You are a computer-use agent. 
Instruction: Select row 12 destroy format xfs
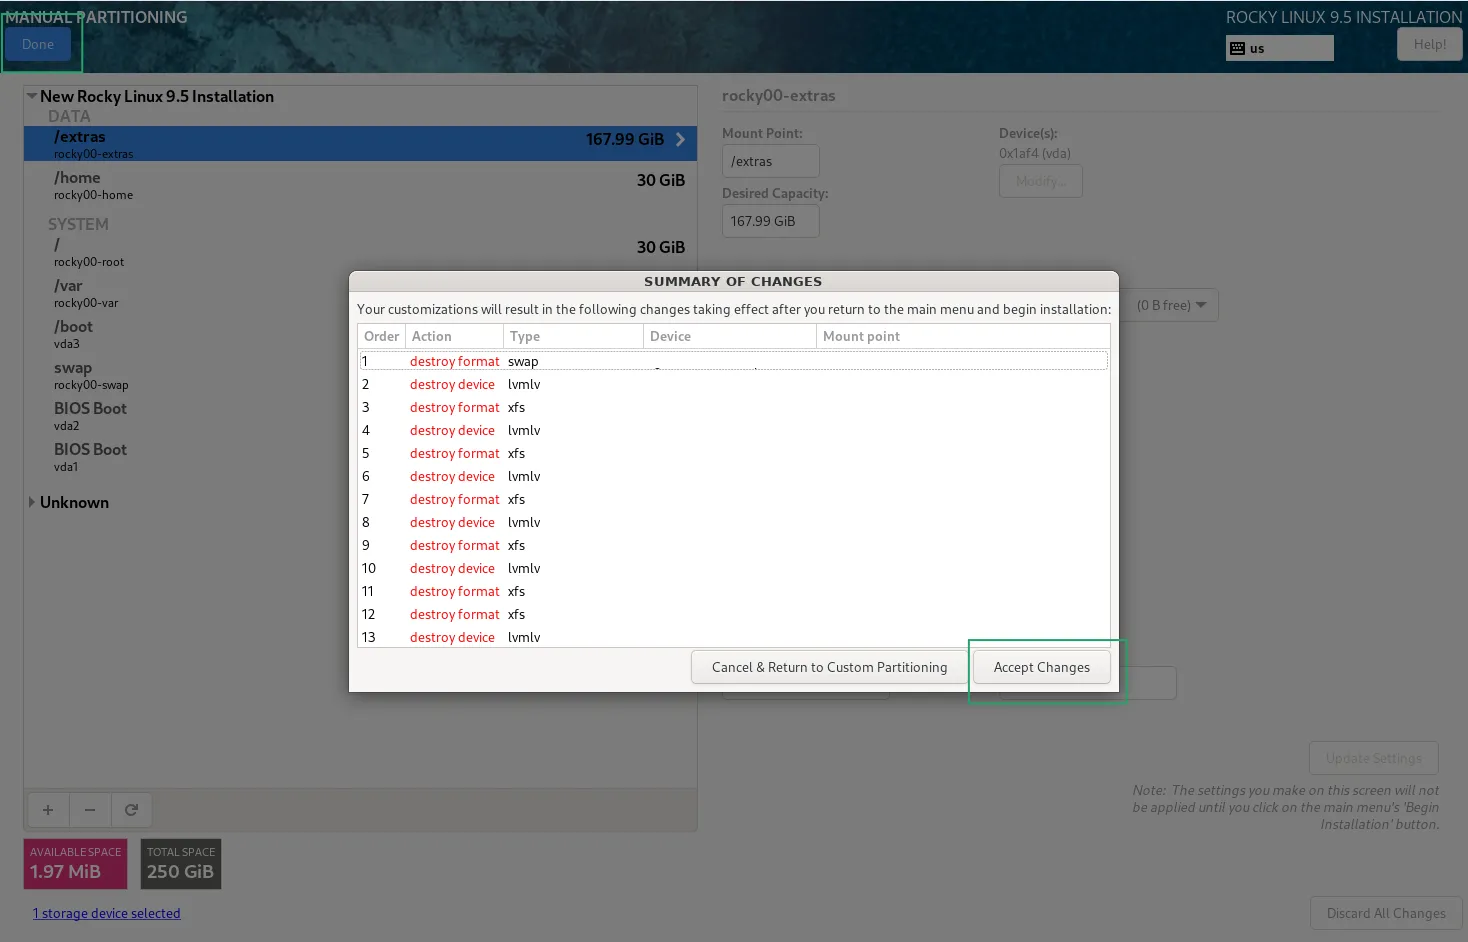coord(734,614)
